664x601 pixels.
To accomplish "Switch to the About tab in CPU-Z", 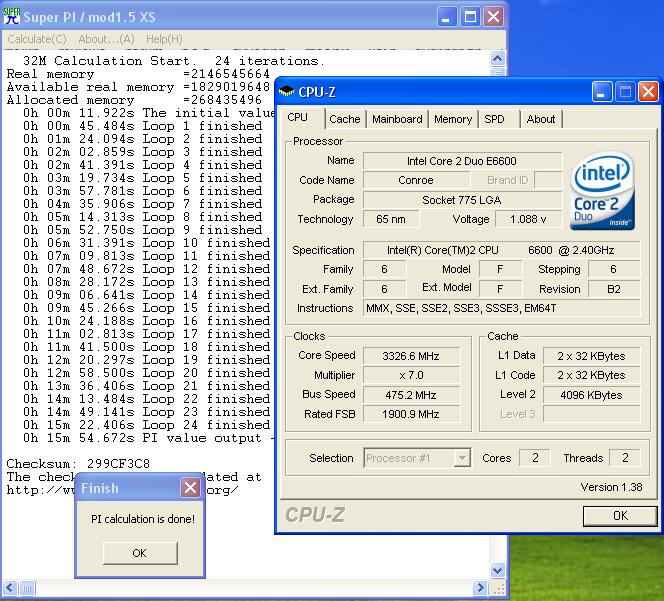I will 541,119.
